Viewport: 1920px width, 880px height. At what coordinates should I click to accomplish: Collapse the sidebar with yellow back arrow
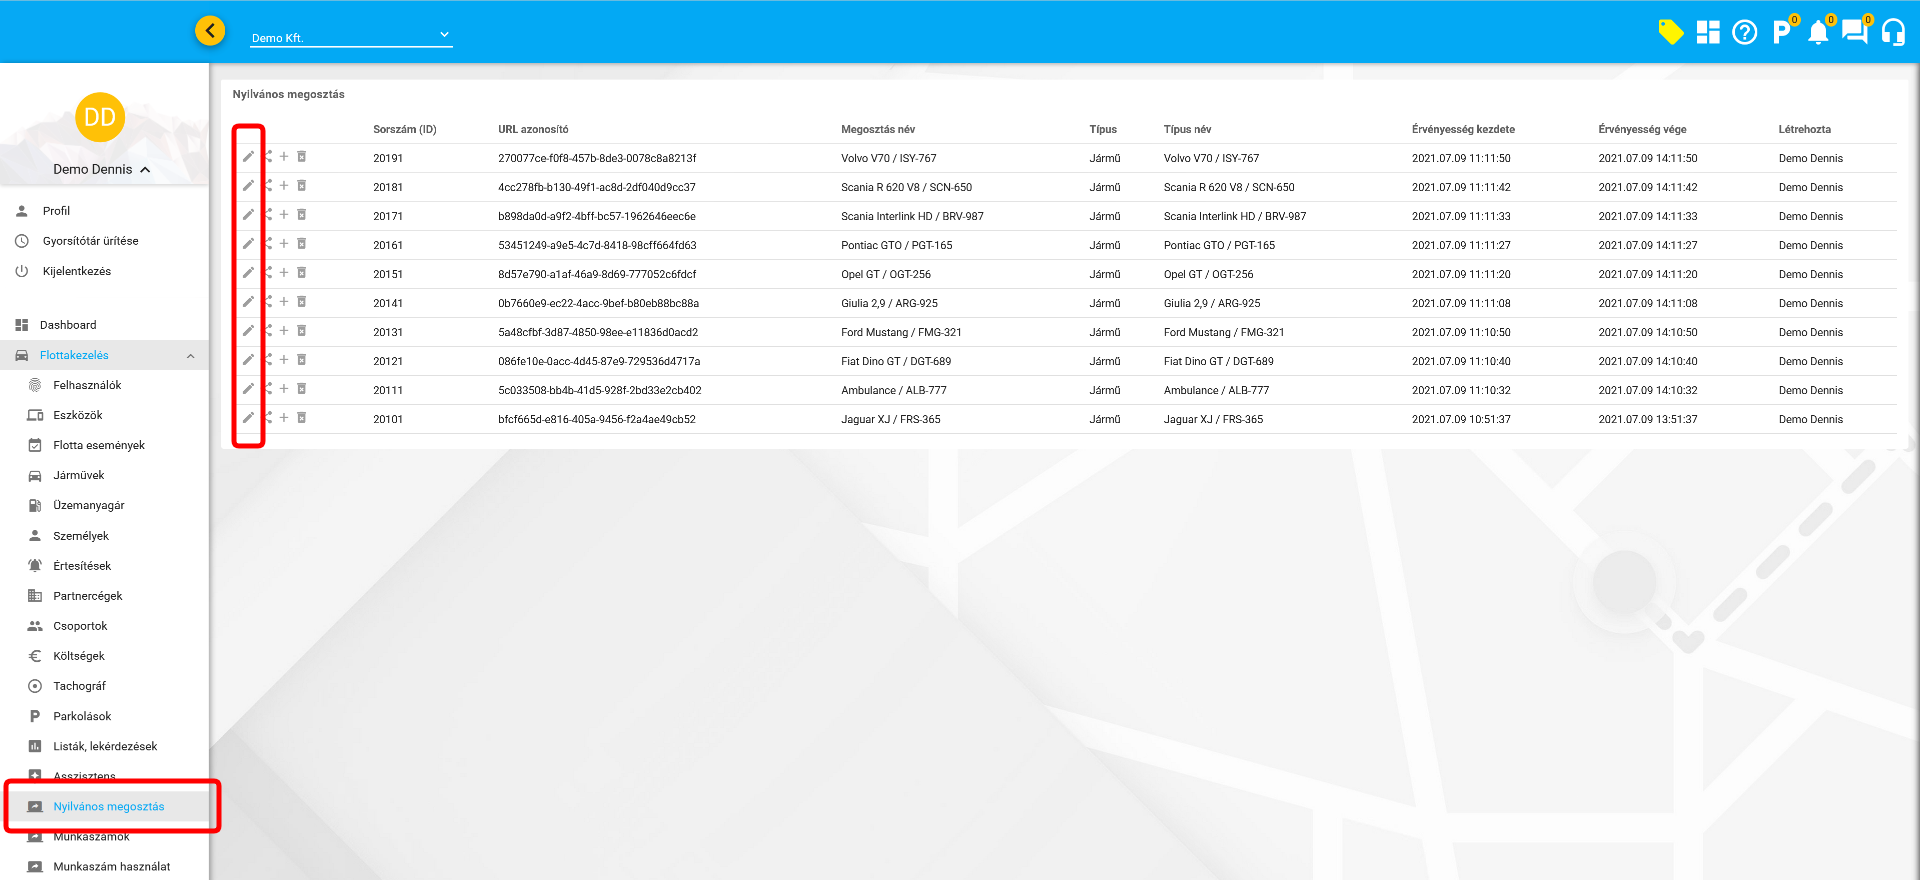click(x=210, y=31)
